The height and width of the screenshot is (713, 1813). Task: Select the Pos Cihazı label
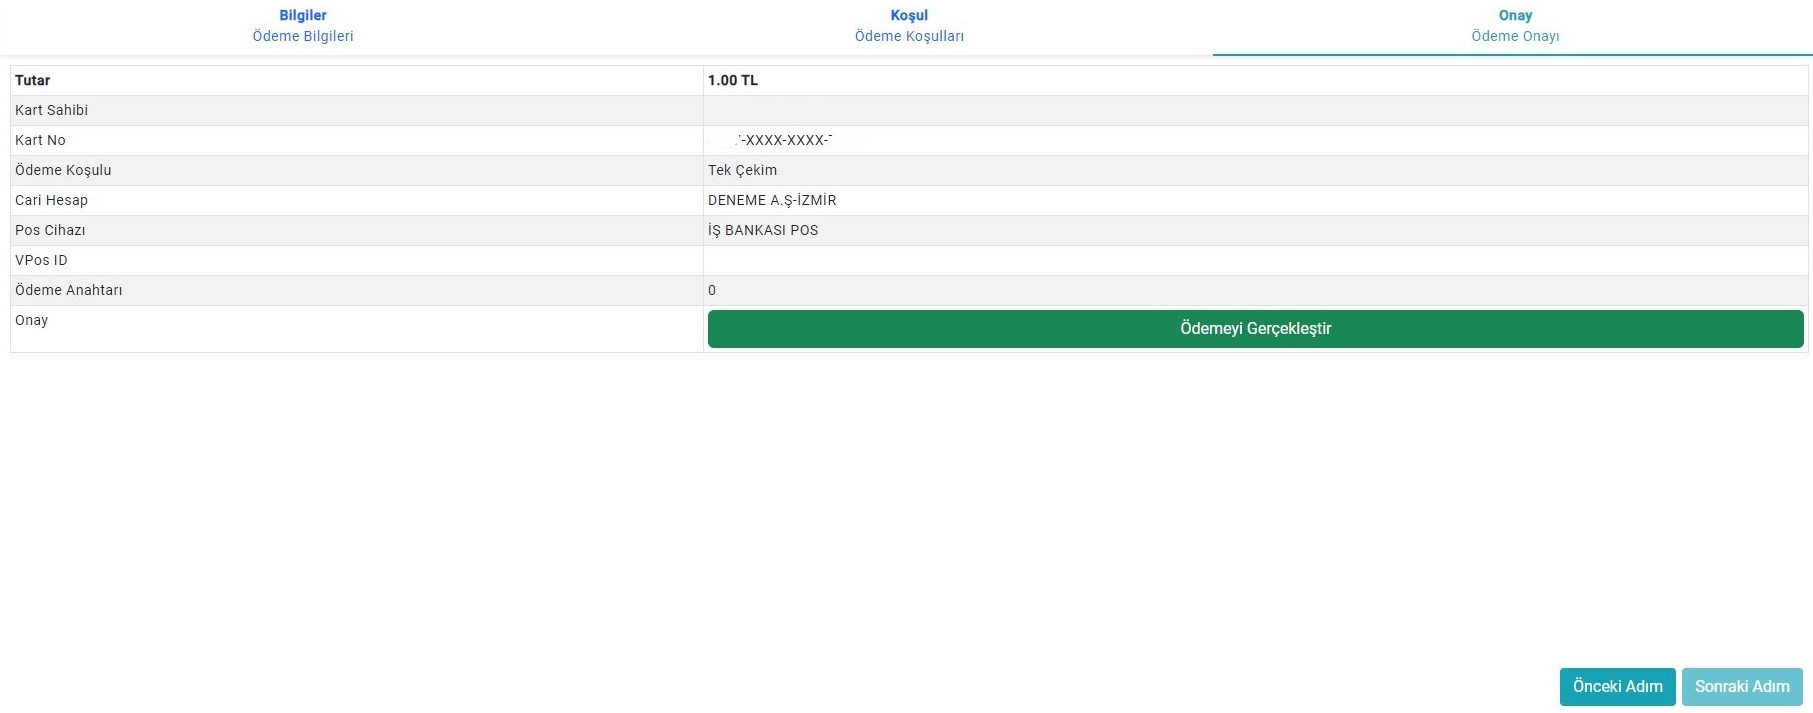(x=50, y=230)
